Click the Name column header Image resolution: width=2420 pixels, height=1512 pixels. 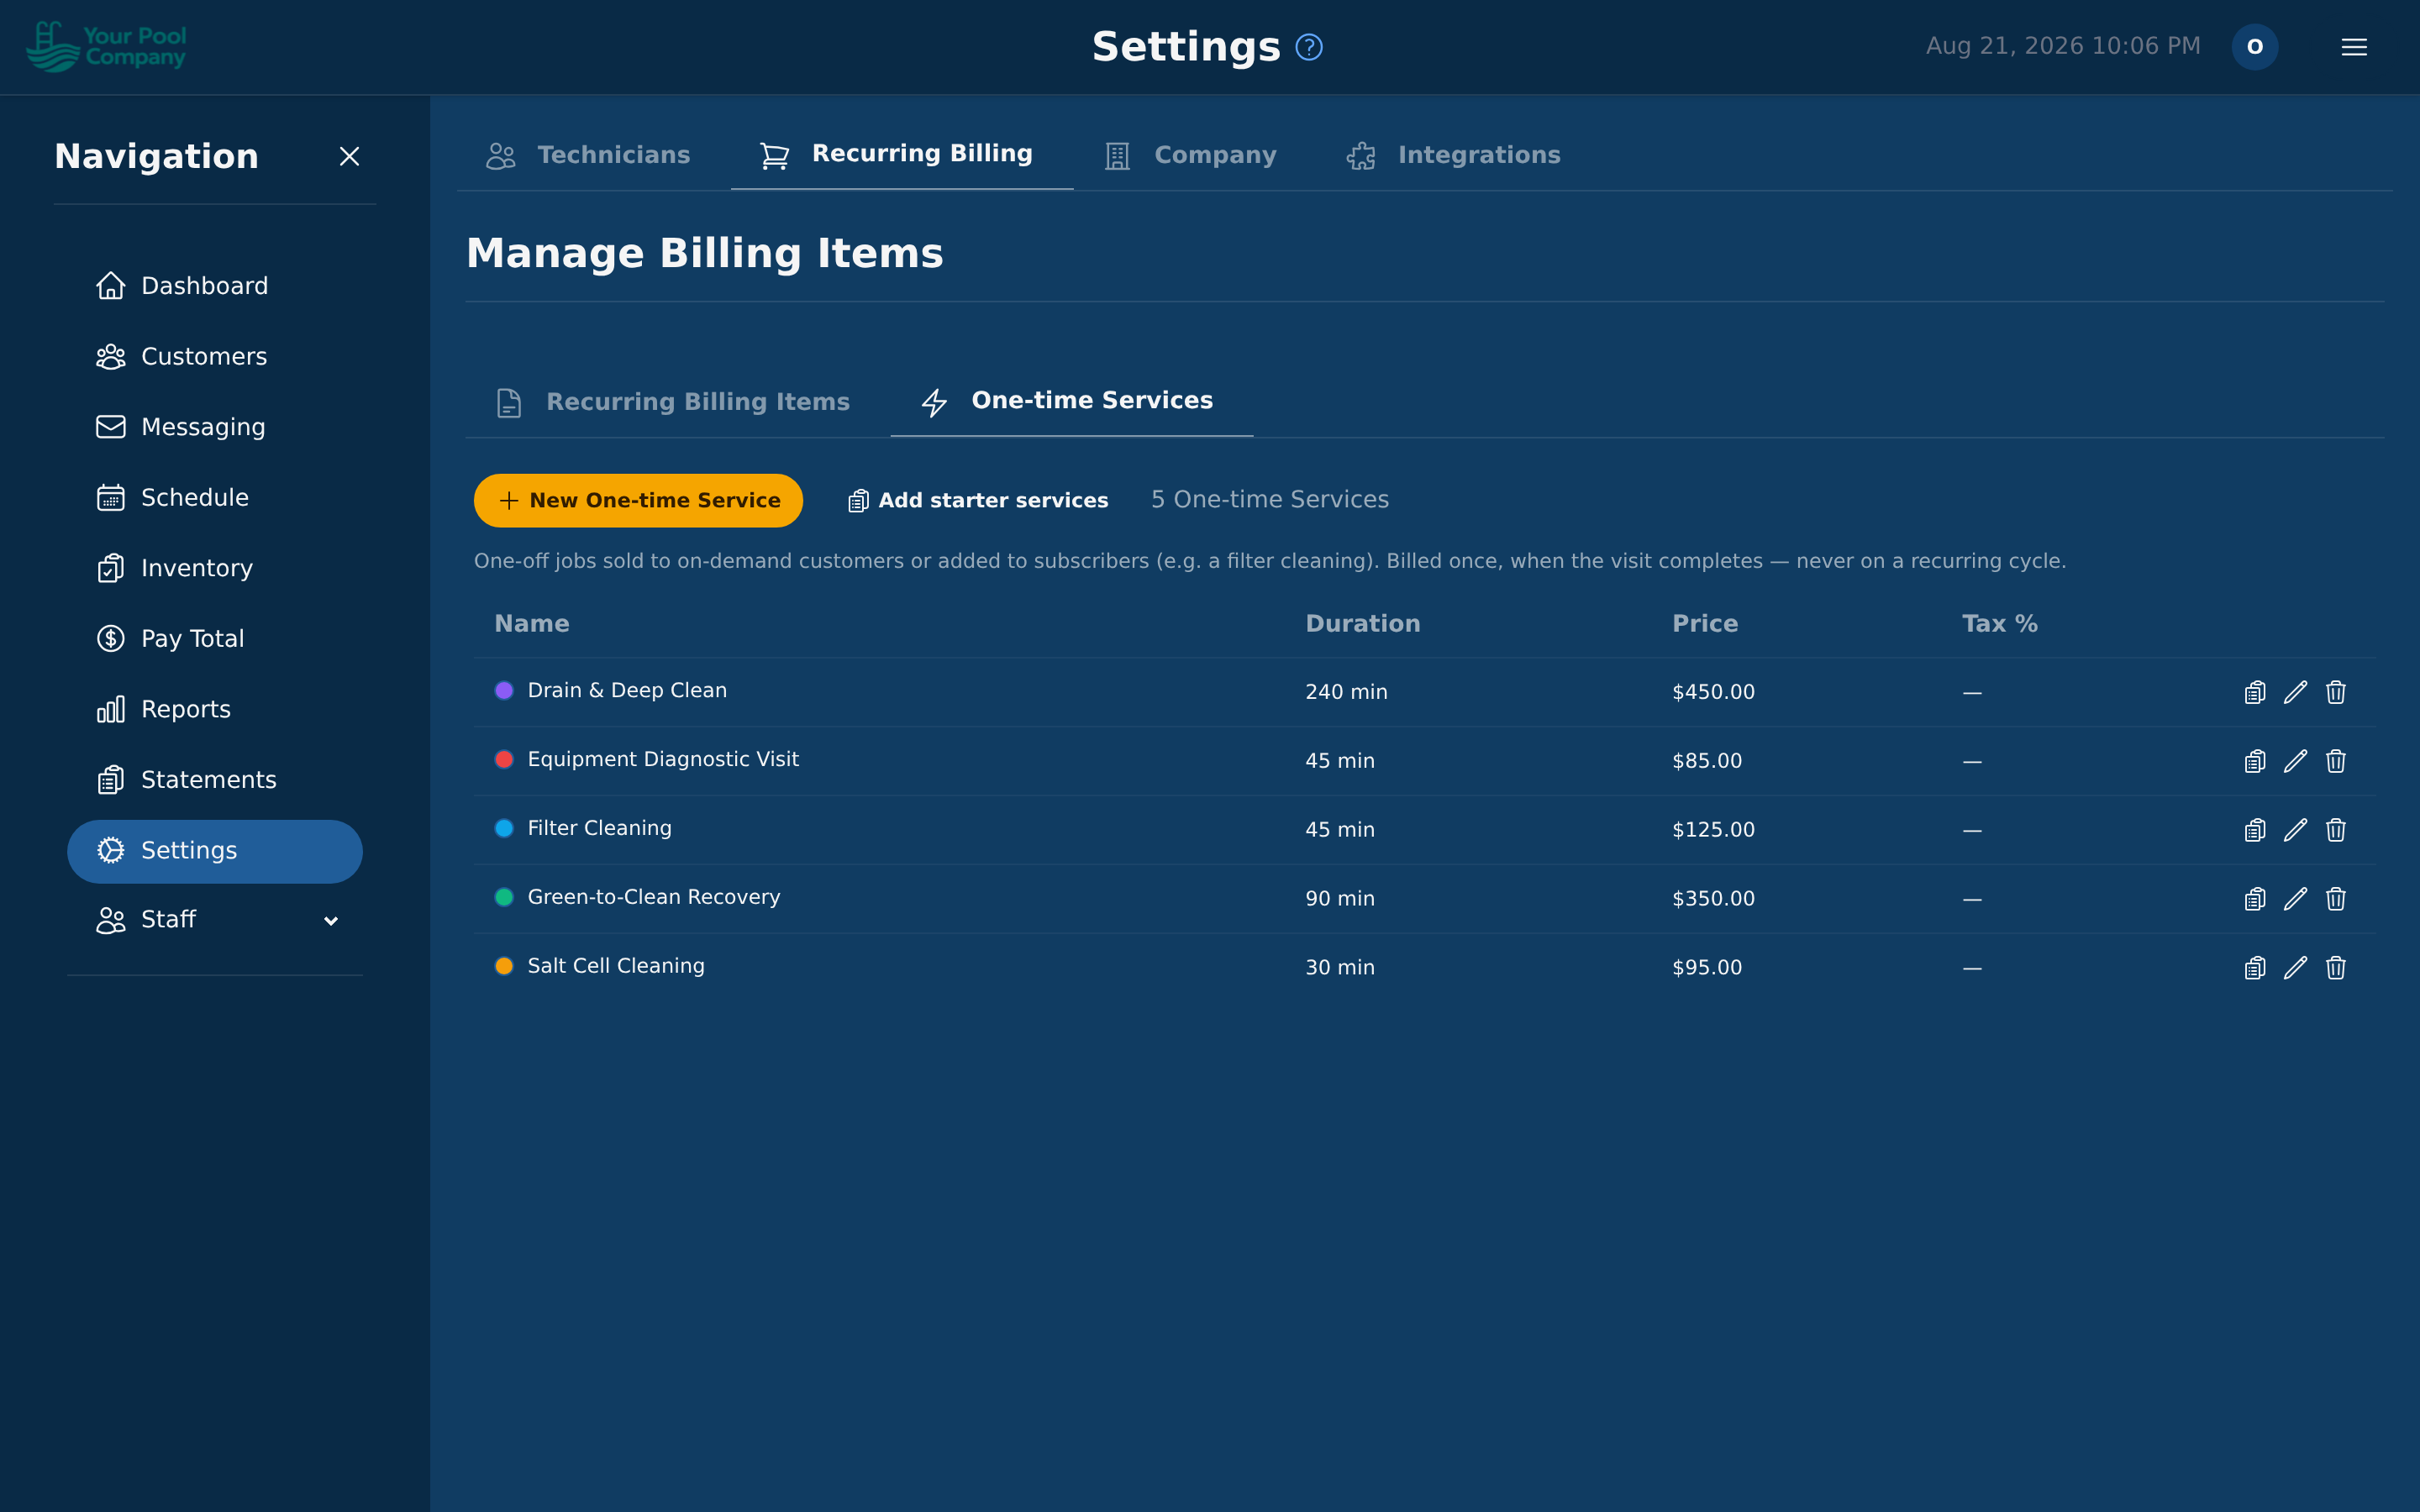click(x=532, y=624)
